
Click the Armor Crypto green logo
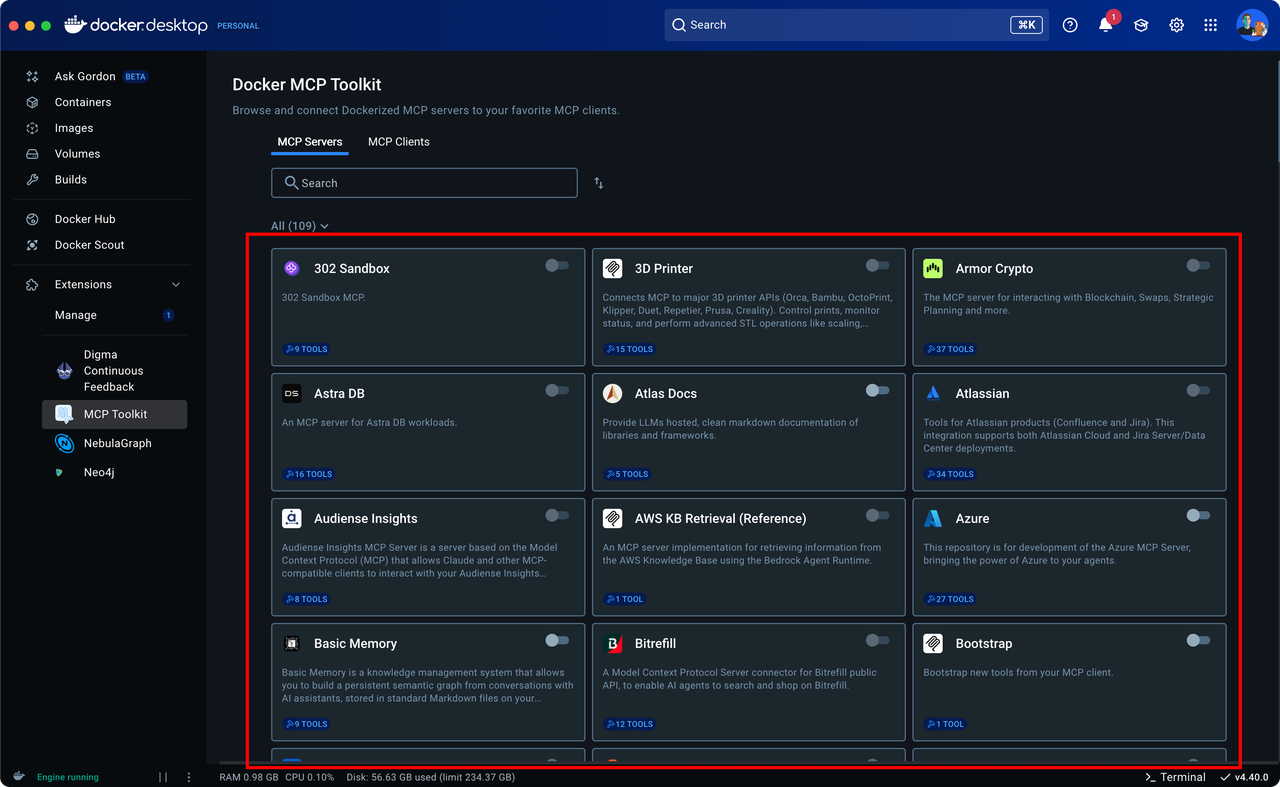[933, 268]
